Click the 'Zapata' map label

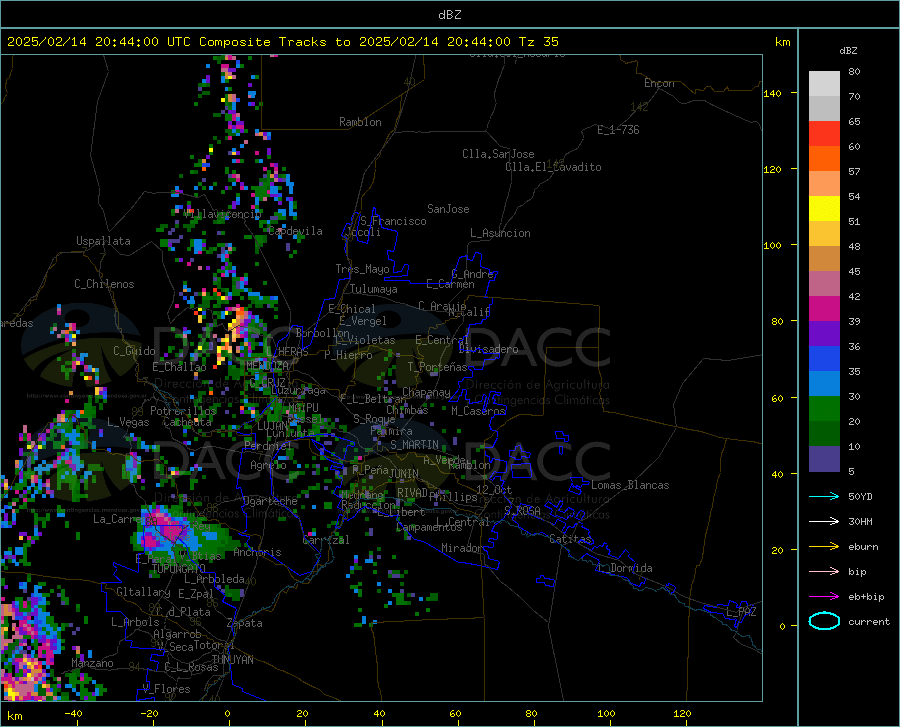(245, 623)
